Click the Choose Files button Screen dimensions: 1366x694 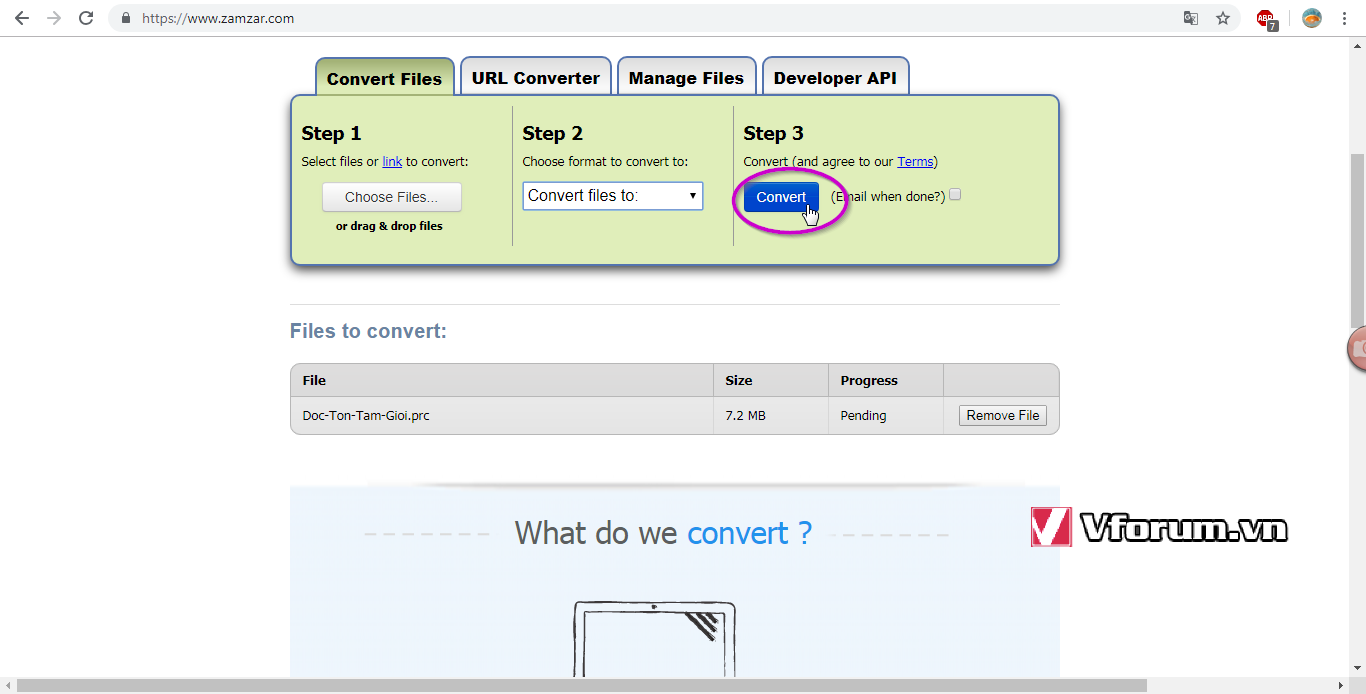(x=392, y=197)
